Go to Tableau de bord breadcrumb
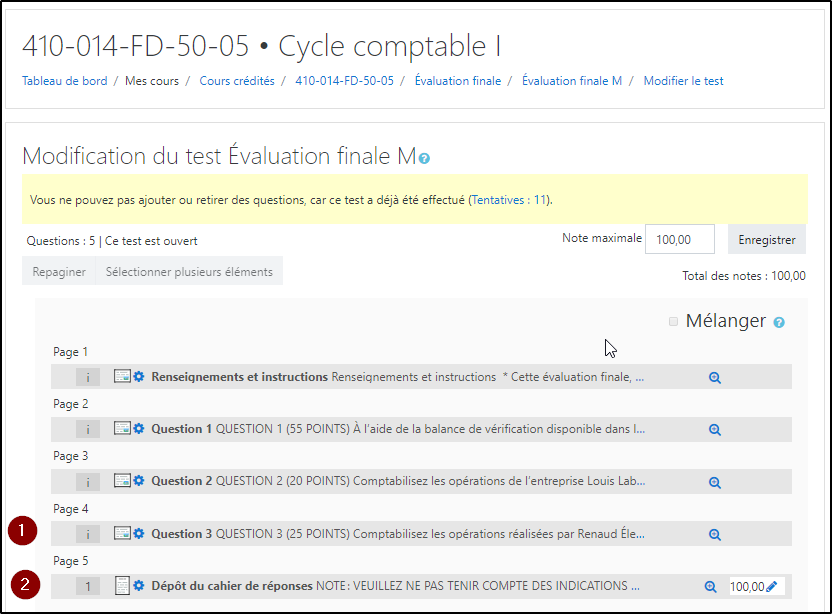 (65, 81)
